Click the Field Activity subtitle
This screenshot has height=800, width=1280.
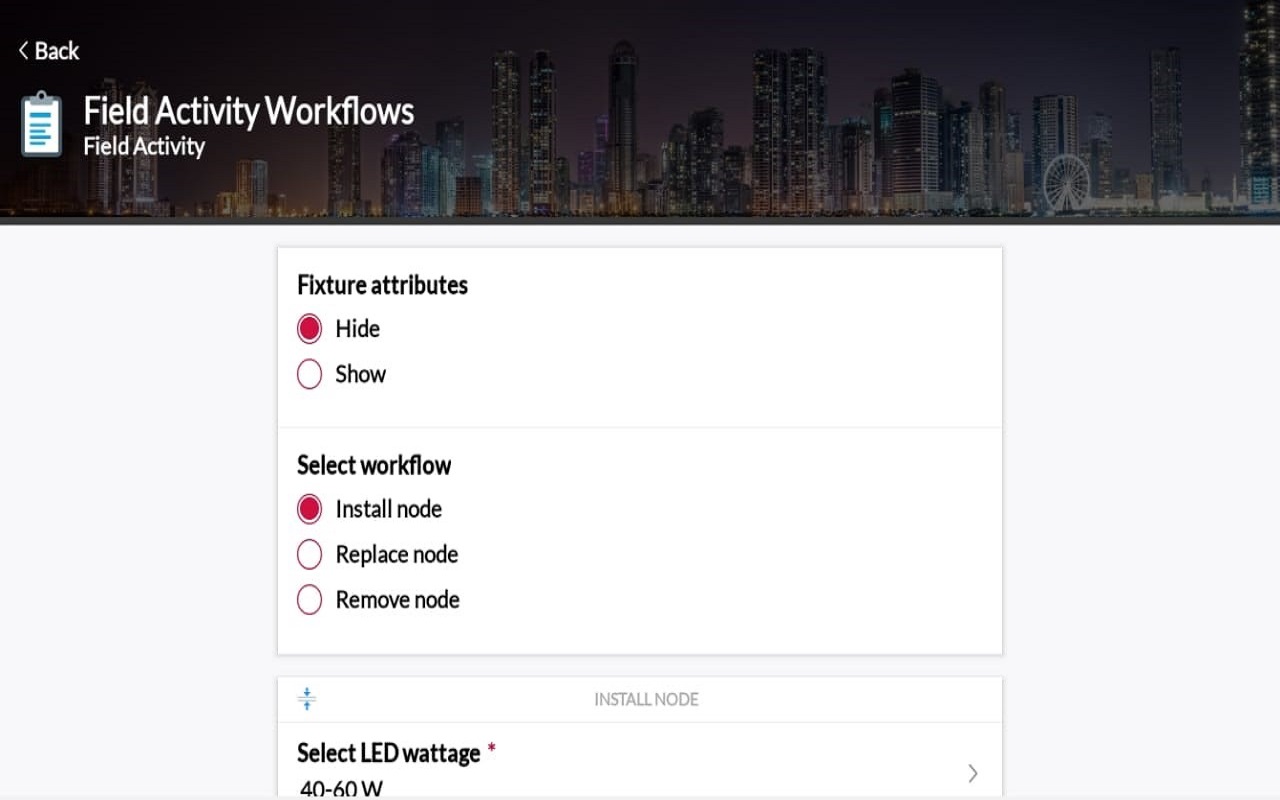[x=144, y=147]
